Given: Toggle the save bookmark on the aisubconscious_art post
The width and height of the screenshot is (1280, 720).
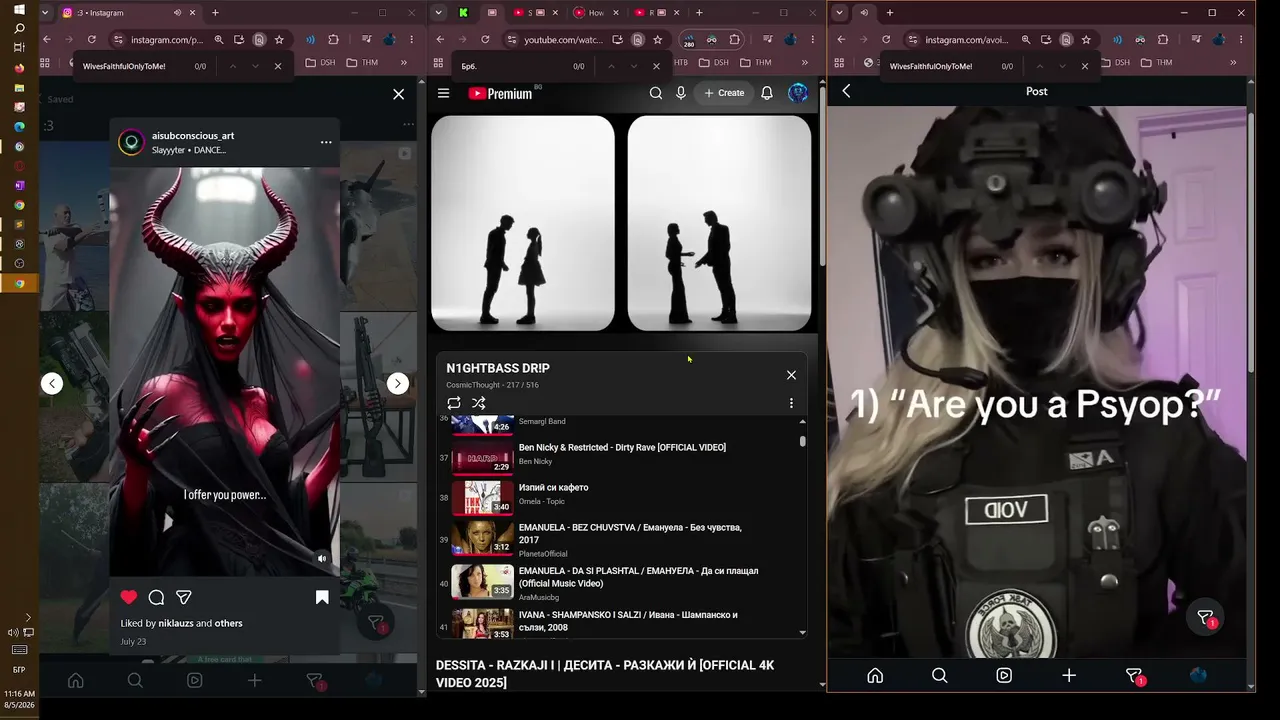Looking at the screenshot, I should coord(322,597).
